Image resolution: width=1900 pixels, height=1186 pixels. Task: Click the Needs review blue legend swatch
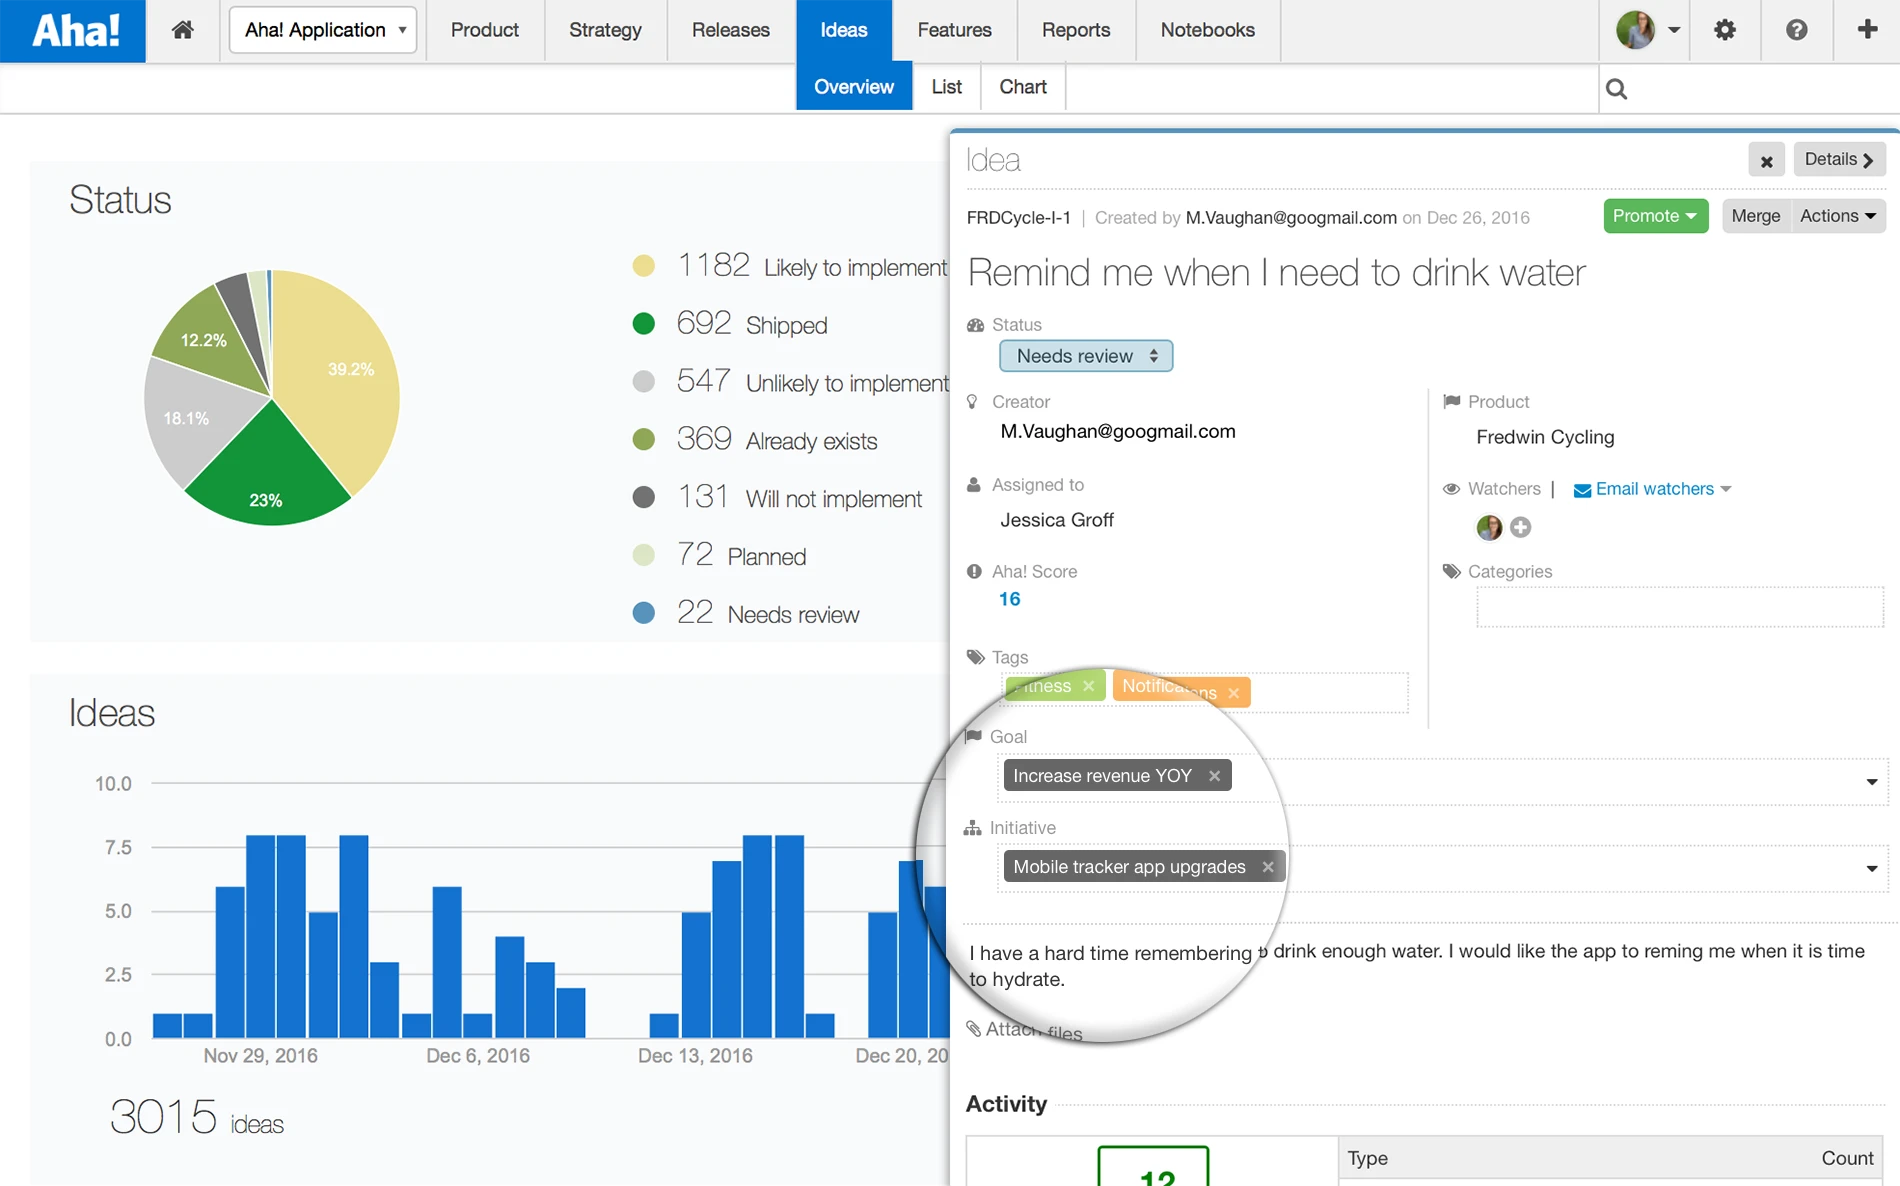point(644,613)
